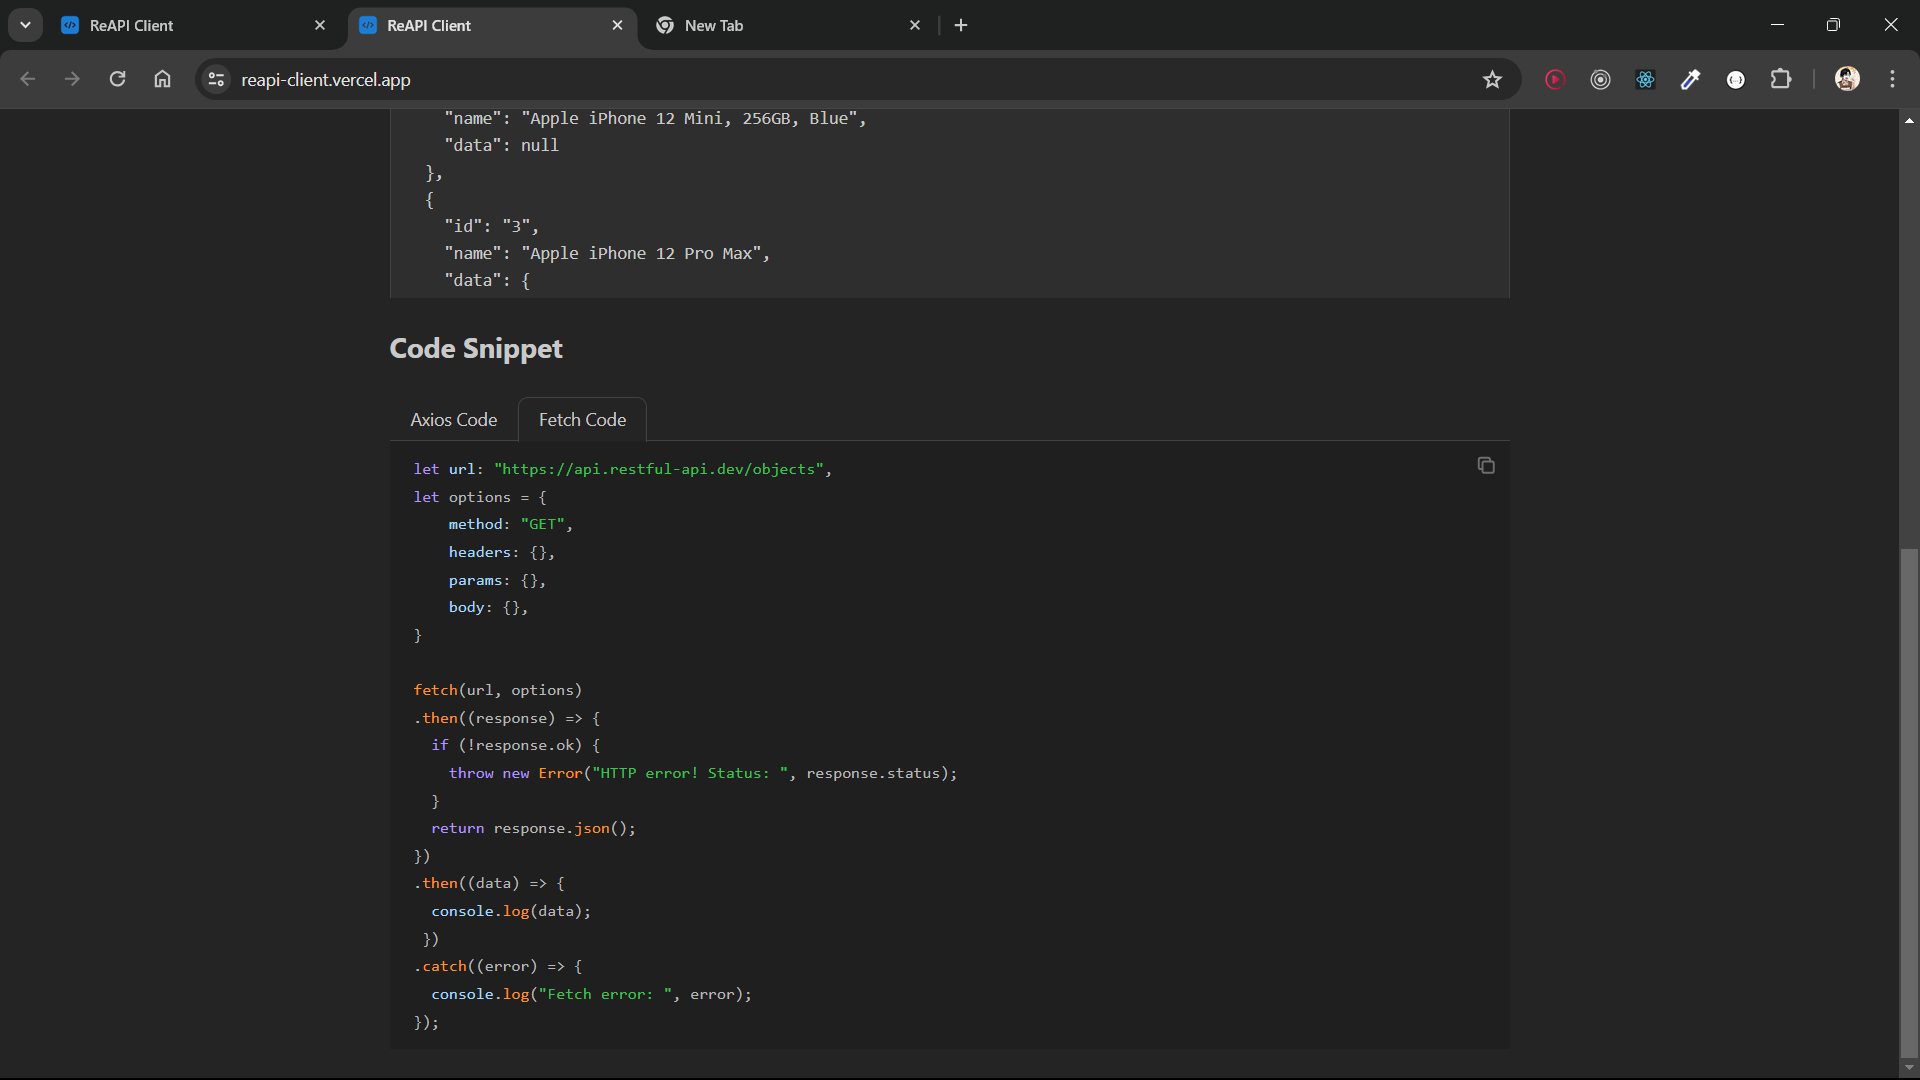Copy the code snippet to clipboard
Image resolution: width=1920 pixels, height=1080 pixels.
[1486, 466]
